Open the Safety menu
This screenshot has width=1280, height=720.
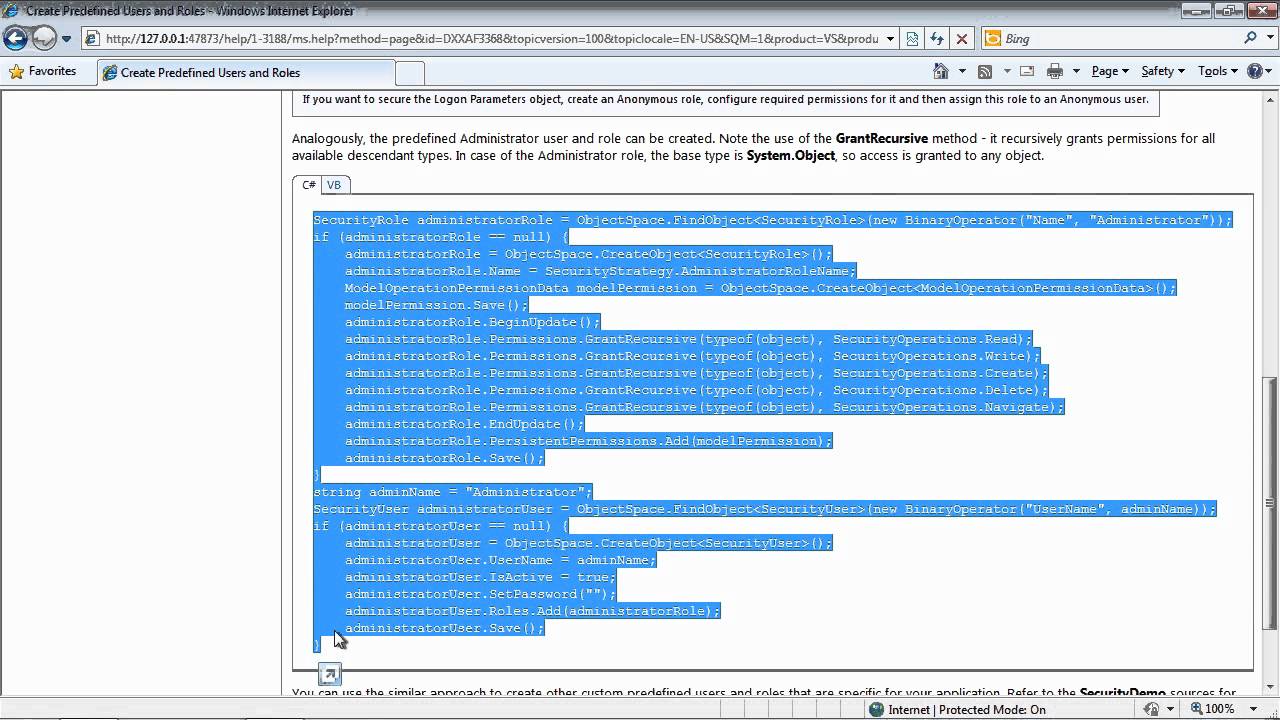1163,71
